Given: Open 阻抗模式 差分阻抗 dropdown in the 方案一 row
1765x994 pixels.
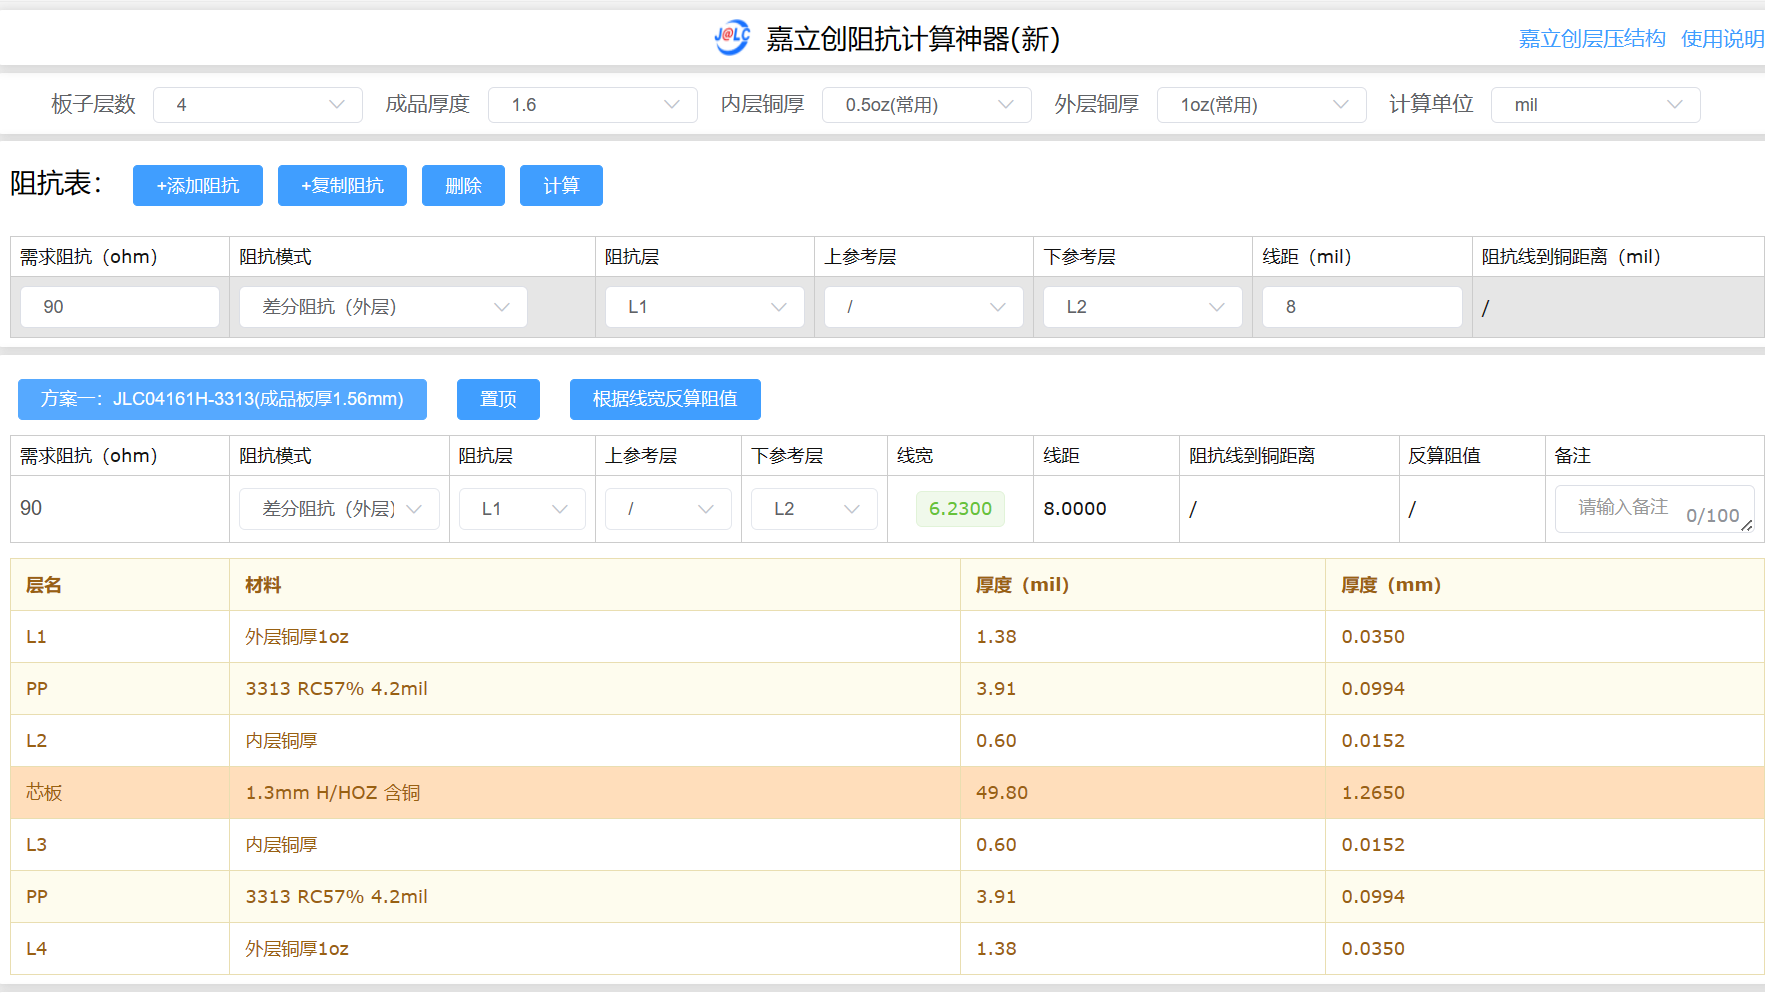Looking at the screenshot, I should [x=339, y=509].
